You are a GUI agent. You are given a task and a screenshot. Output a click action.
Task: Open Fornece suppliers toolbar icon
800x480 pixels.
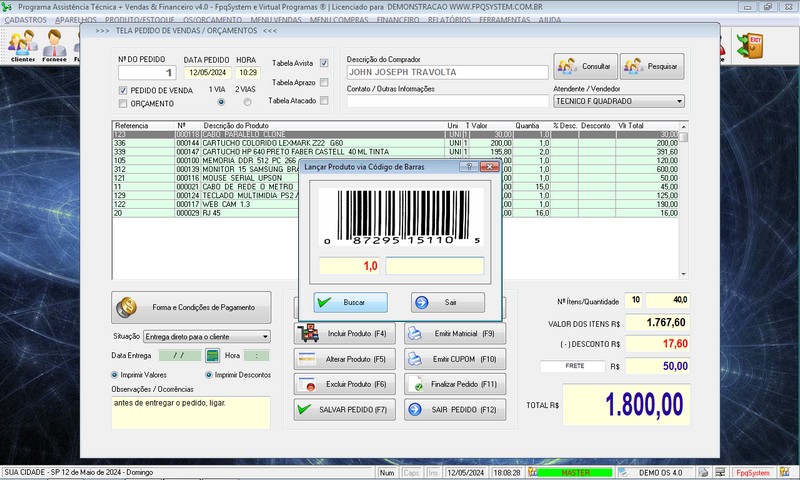[55, 45]
